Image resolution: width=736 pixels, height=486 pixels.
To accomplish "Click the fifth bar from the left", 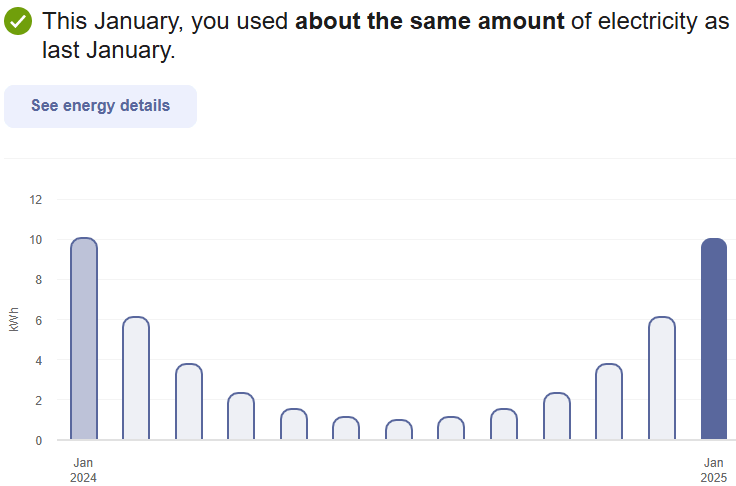I will coord(294,425).
